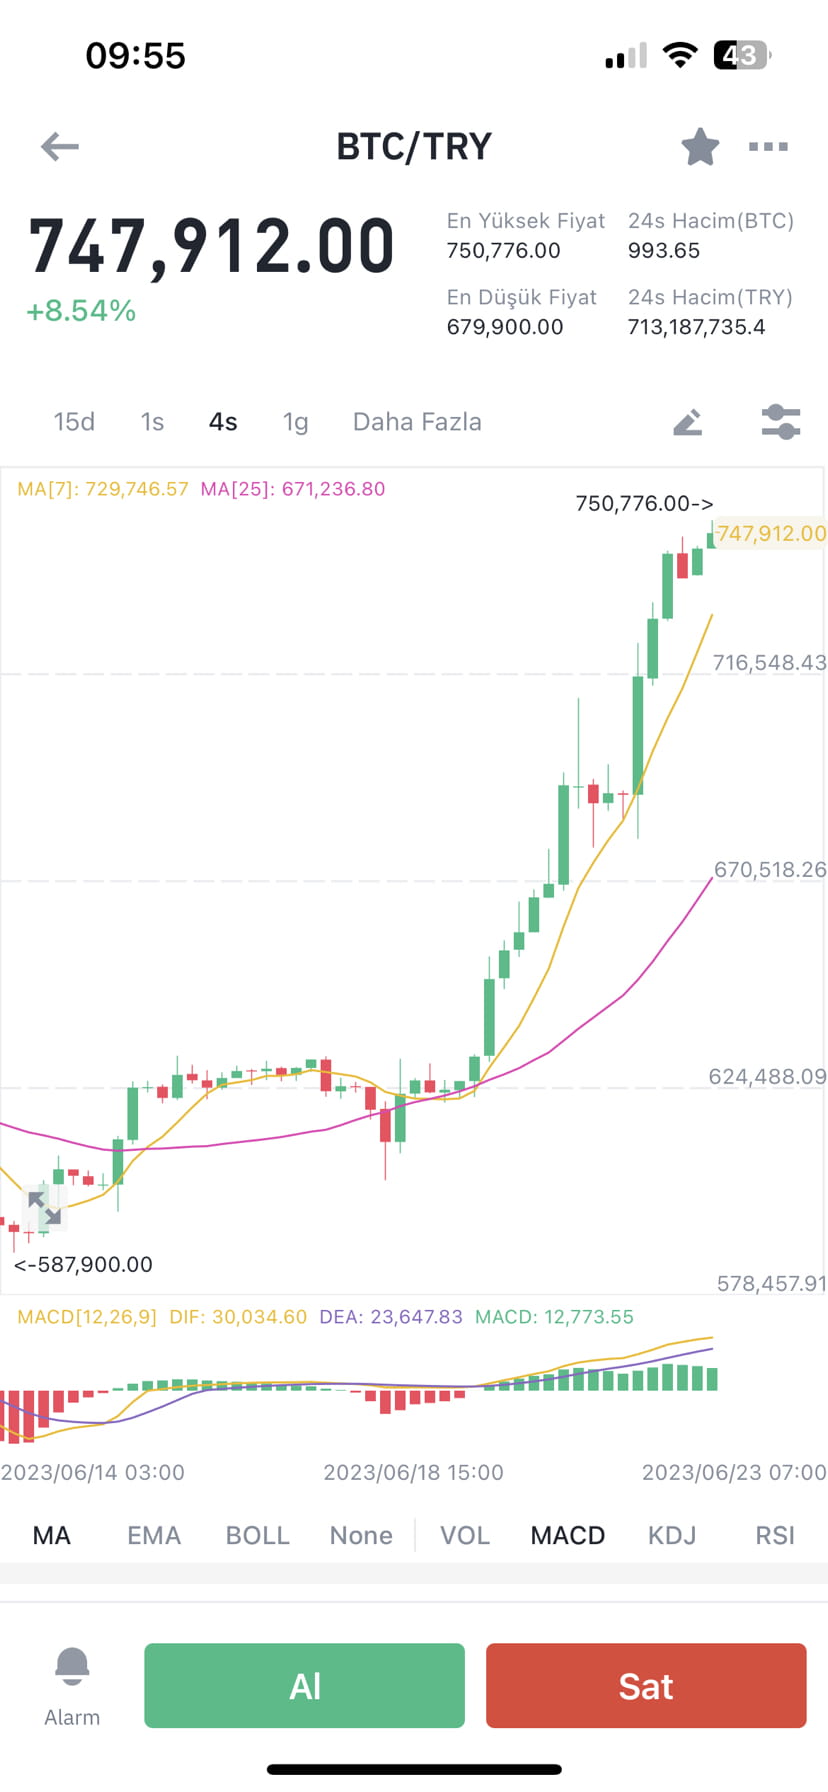This screenshot has width=828, height=1792.
Task: Enable the VOL volume indicator
Action: pyautogui.click(x=464, y=1534)
